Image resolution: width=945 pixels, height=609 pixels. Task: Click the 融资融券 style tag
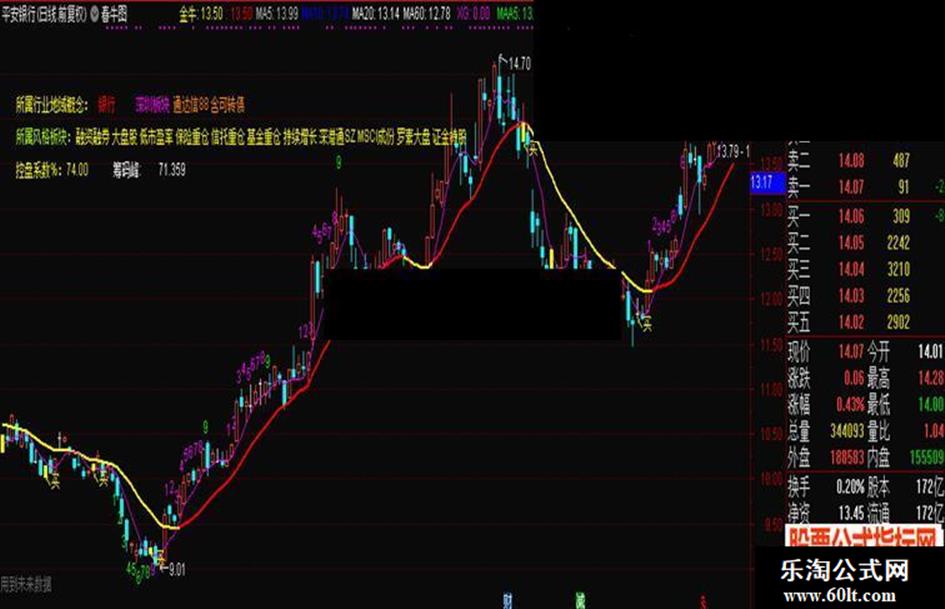point(93,138)
